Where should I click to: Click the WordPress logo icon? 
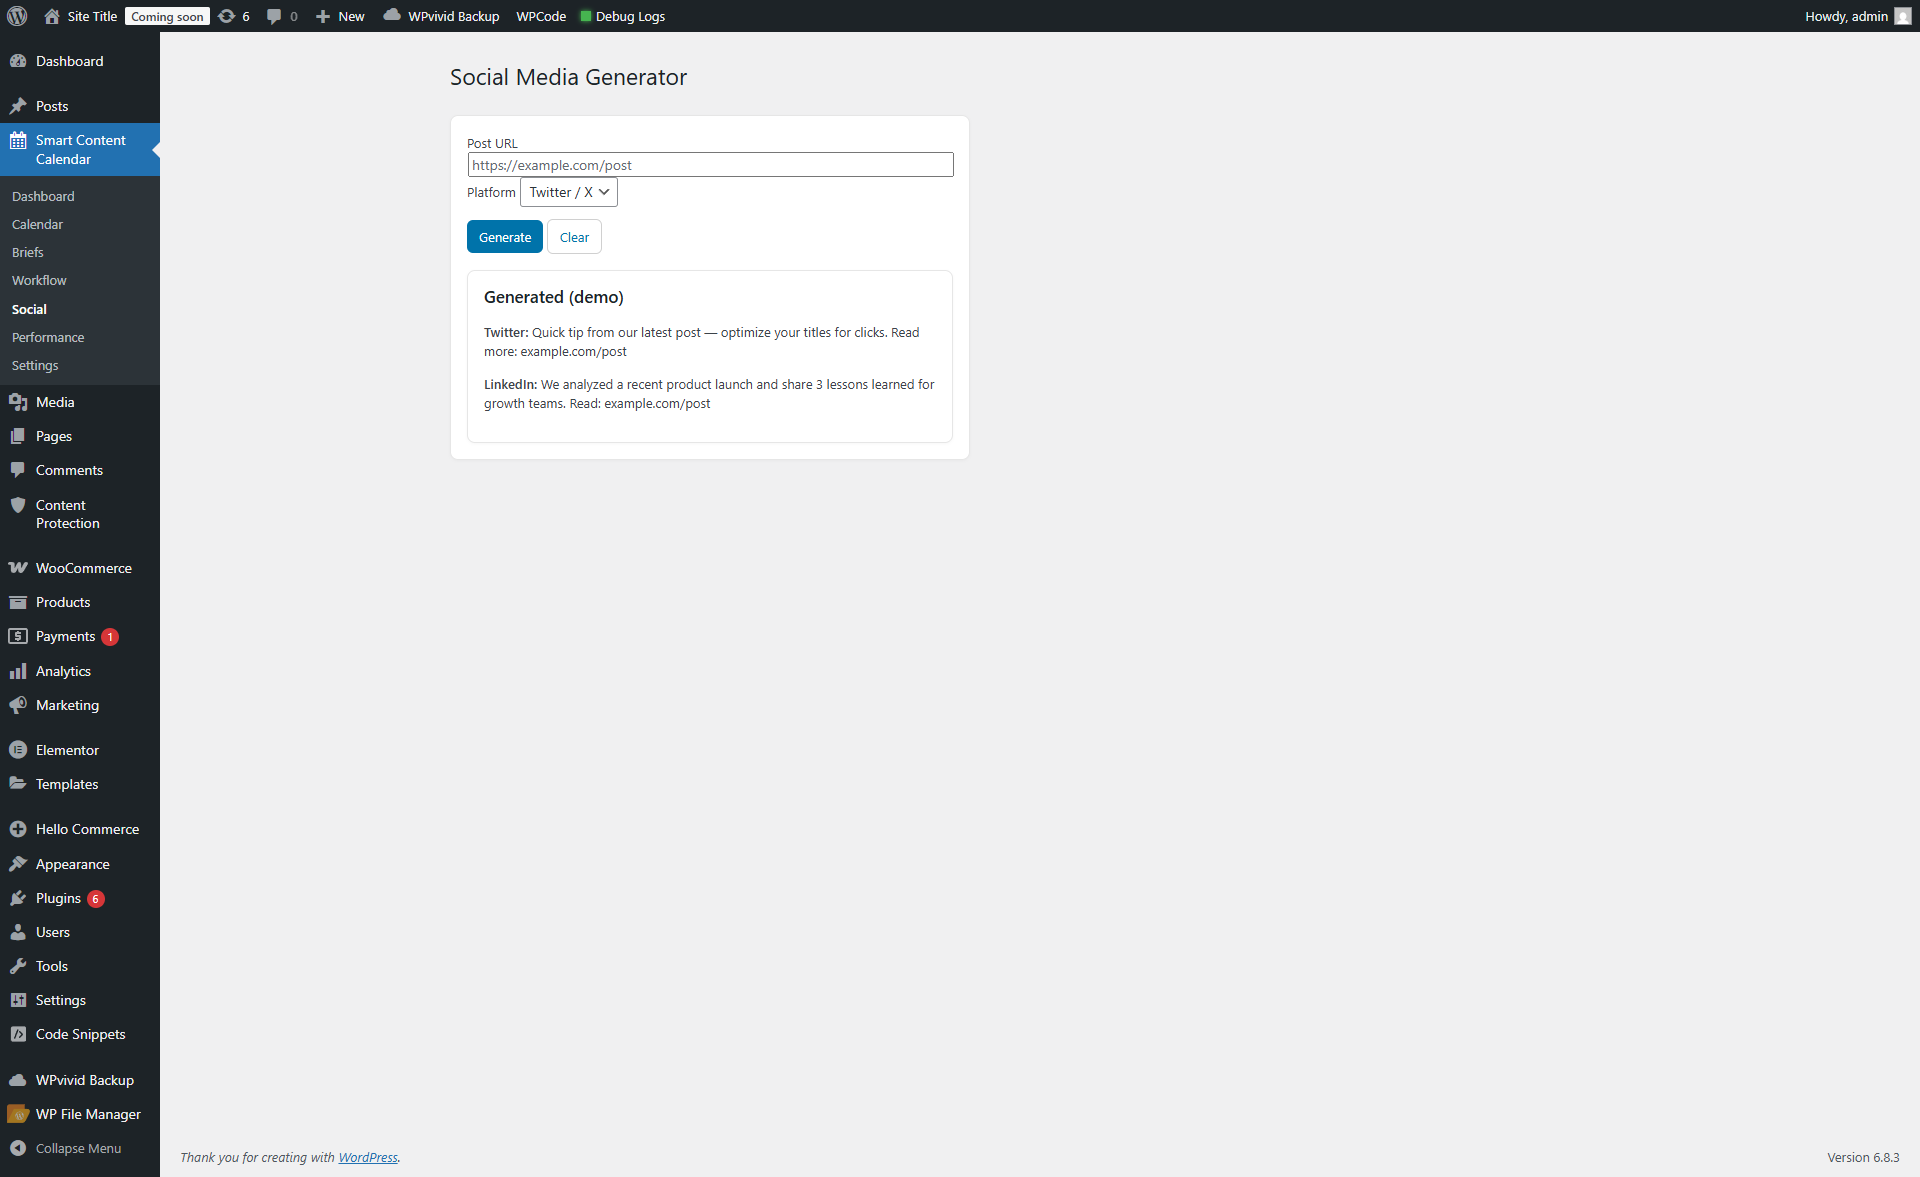(17, 16)
